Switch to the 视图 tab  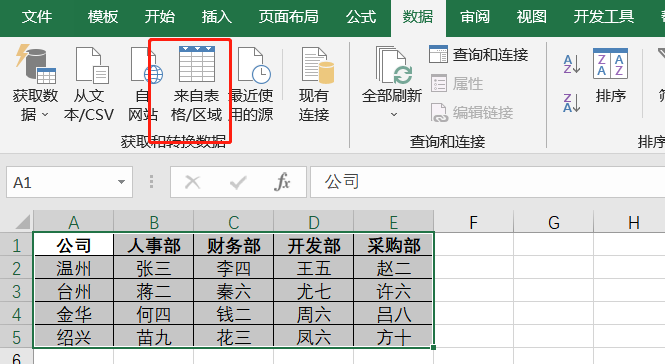(531, 17)
